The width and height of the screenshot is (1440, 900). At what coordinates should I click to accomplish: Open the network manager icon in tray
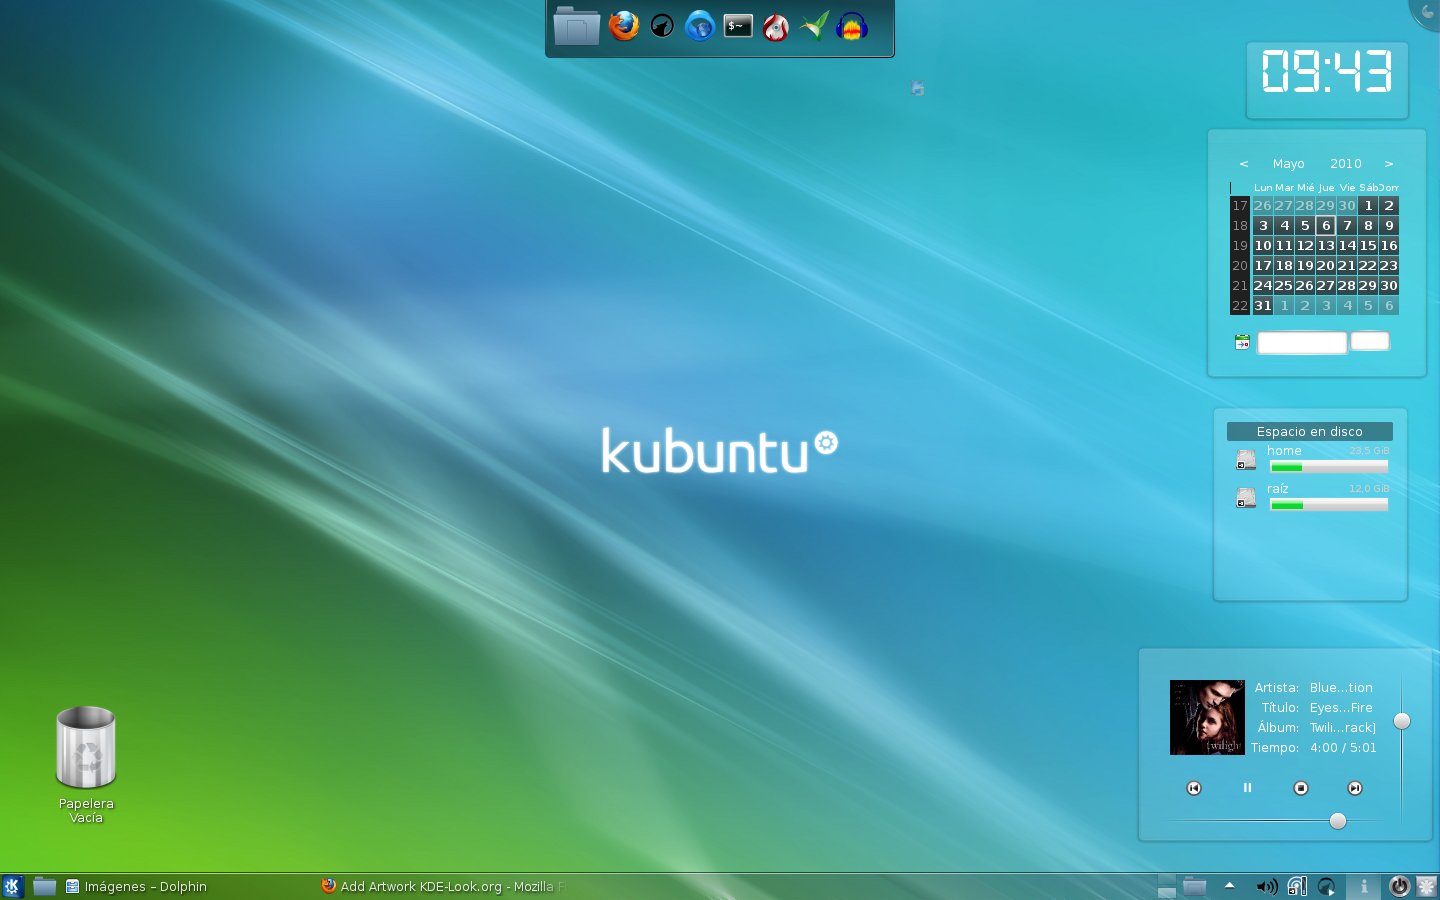click(1297, 886)
